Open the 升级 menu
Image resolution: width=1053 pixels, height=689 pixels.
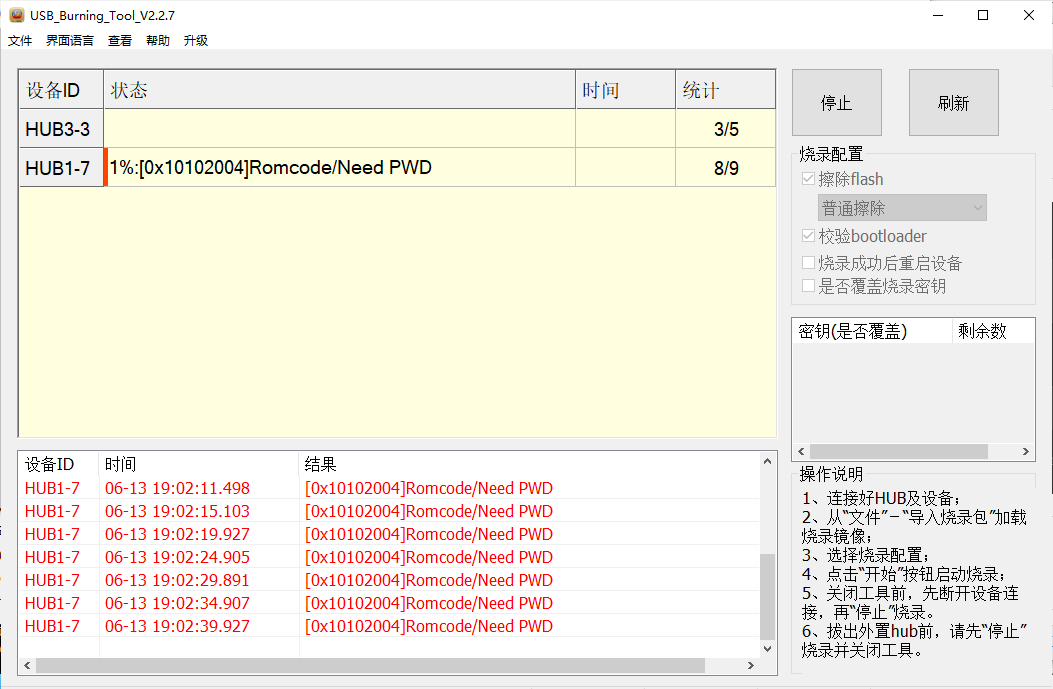pyautogui.click(x=195, y=40)
